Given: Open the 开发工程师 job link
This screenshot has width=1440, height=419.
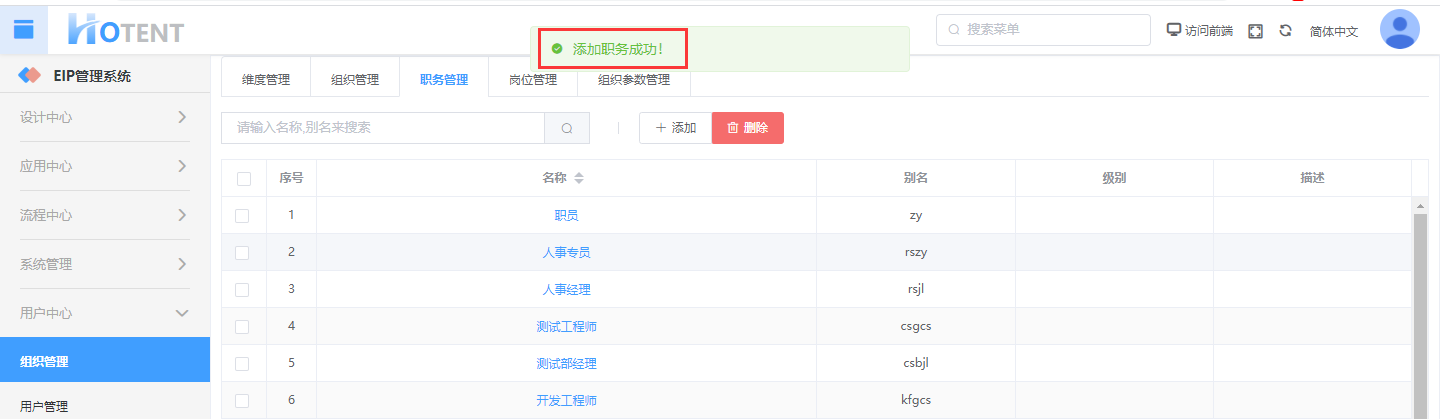Looking at the screenshot, I should click(566, 400).
